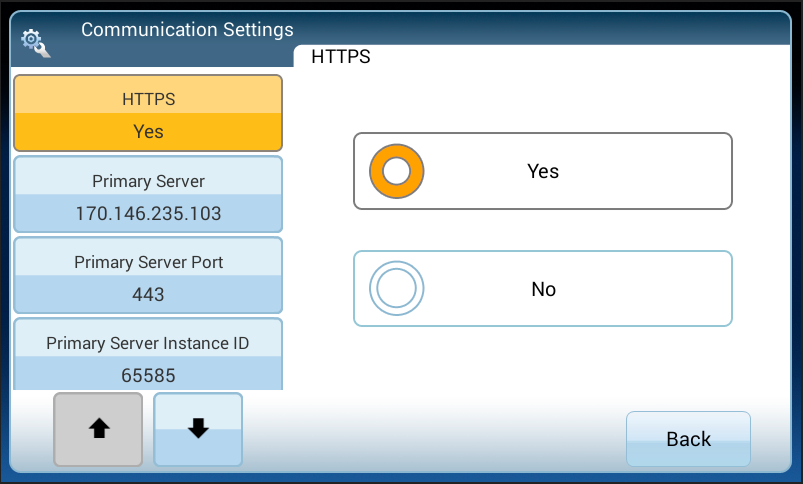Click the empty right side of the No option box

coord(670,289)
